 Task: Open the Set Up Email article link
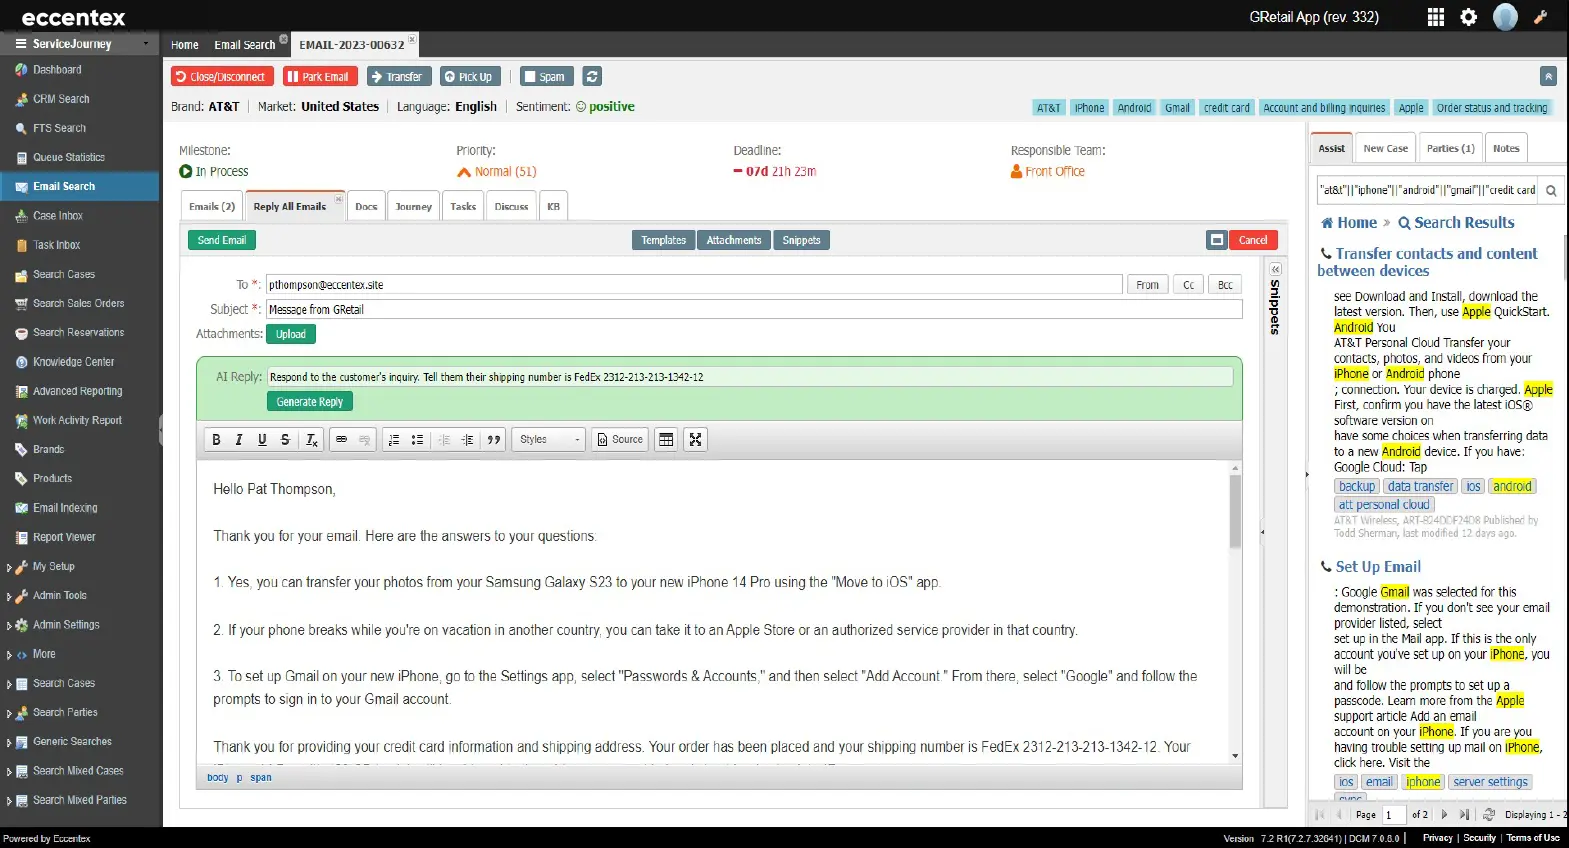point(1378,567)
